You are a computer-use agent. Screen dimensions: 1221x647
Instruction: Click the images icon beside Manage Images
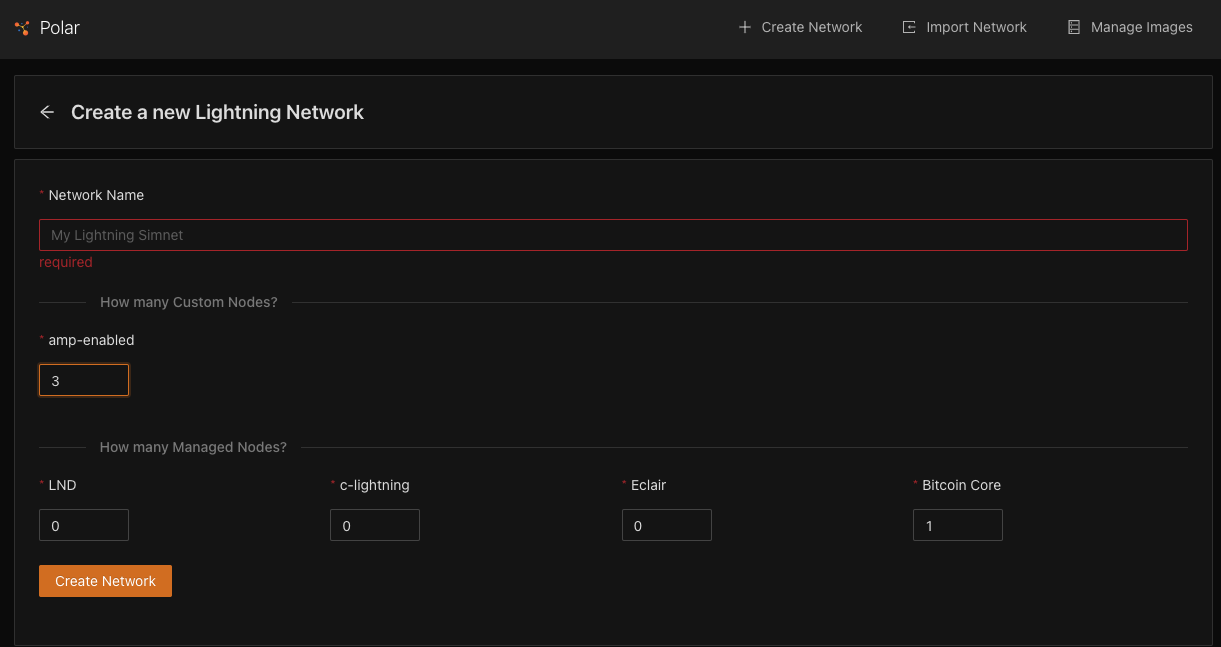point(1074,27)
